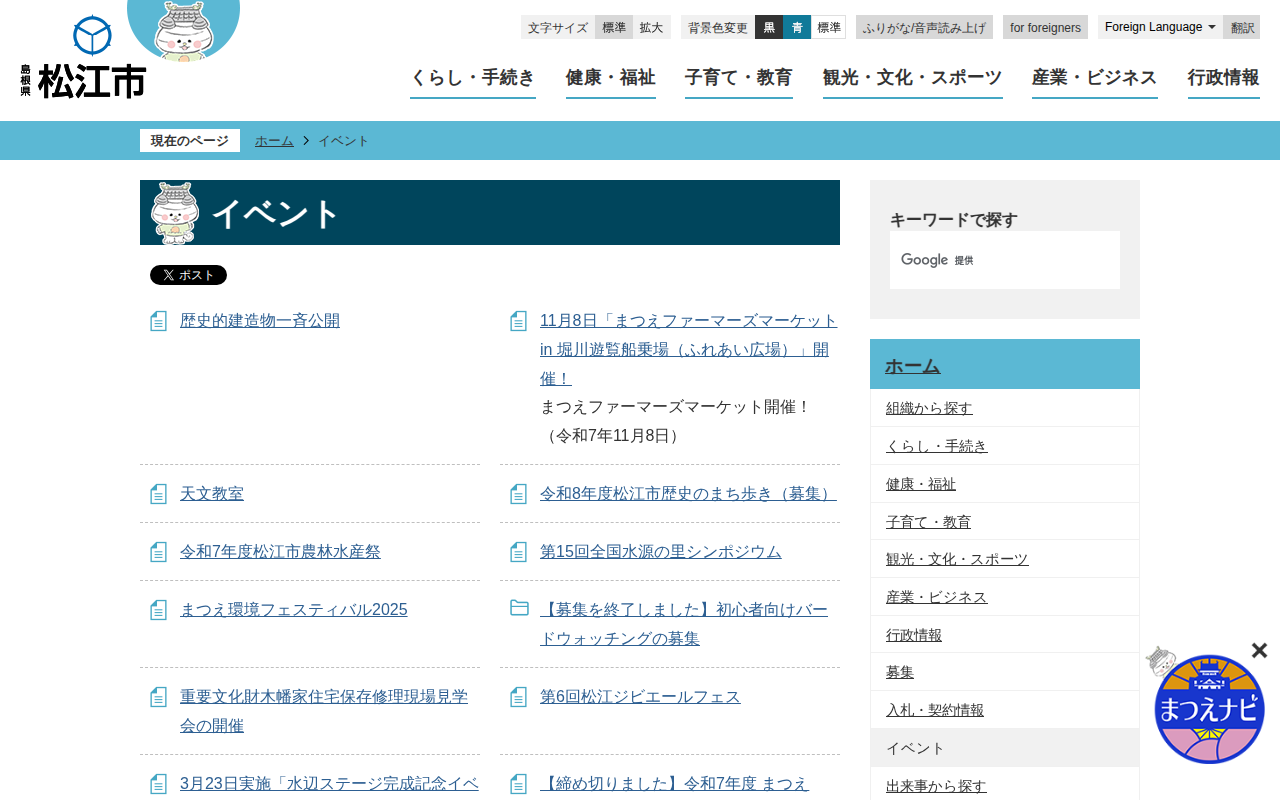Click document icon beside 第15回全国水源の里シンポジウム

(x=518, y=552)
